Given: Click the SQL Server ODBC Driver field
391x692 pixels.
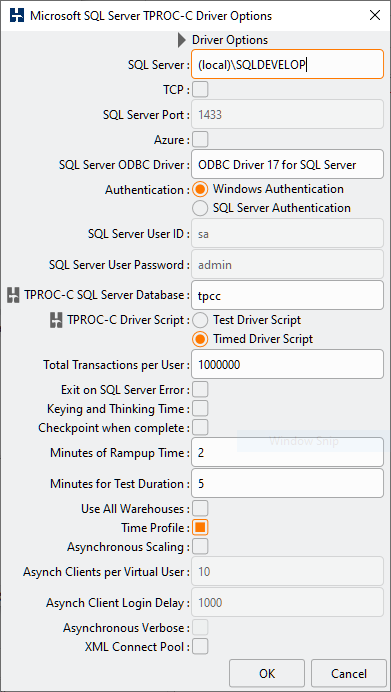Looking at the screenshot, I should tap(288, 165).
